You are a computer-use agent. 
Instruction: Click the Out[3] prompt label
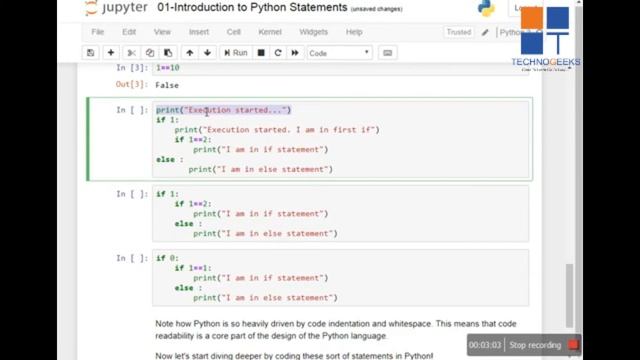(131, 84)
